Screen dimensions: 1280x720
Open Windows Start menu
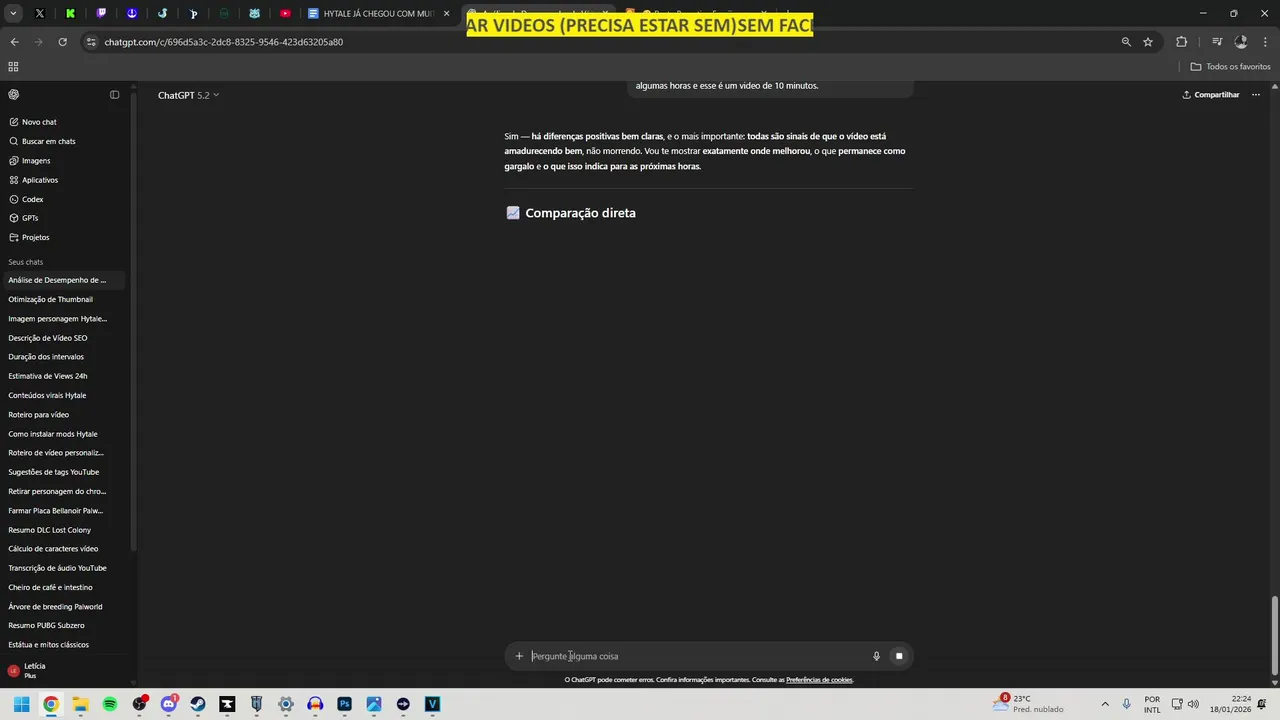coord(21,704)
